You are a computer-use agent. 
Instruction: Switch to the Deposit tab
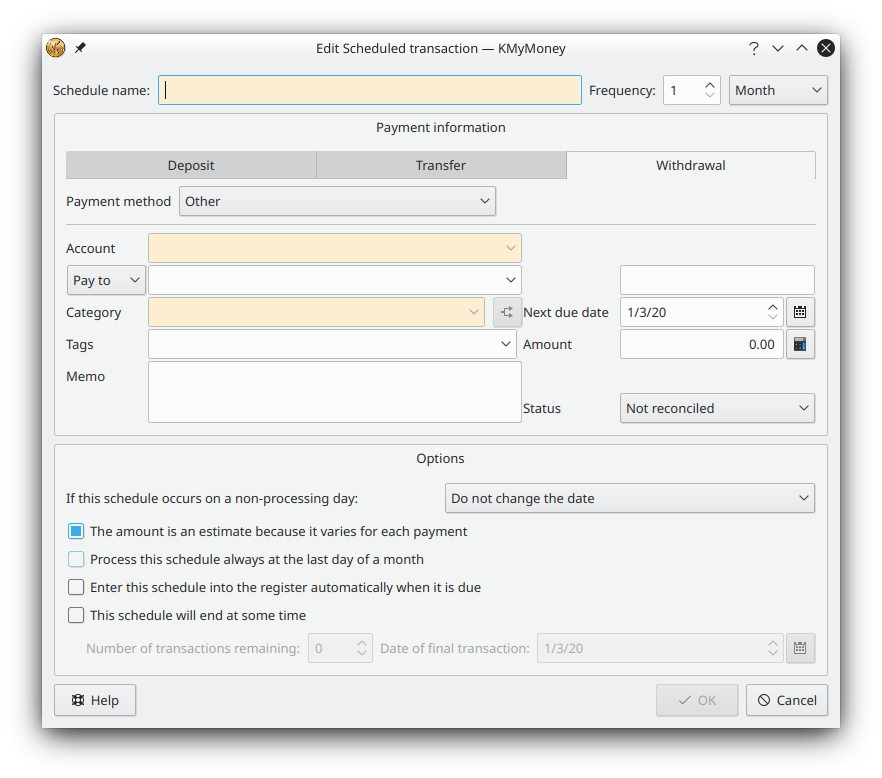click(x=191, y=165)
